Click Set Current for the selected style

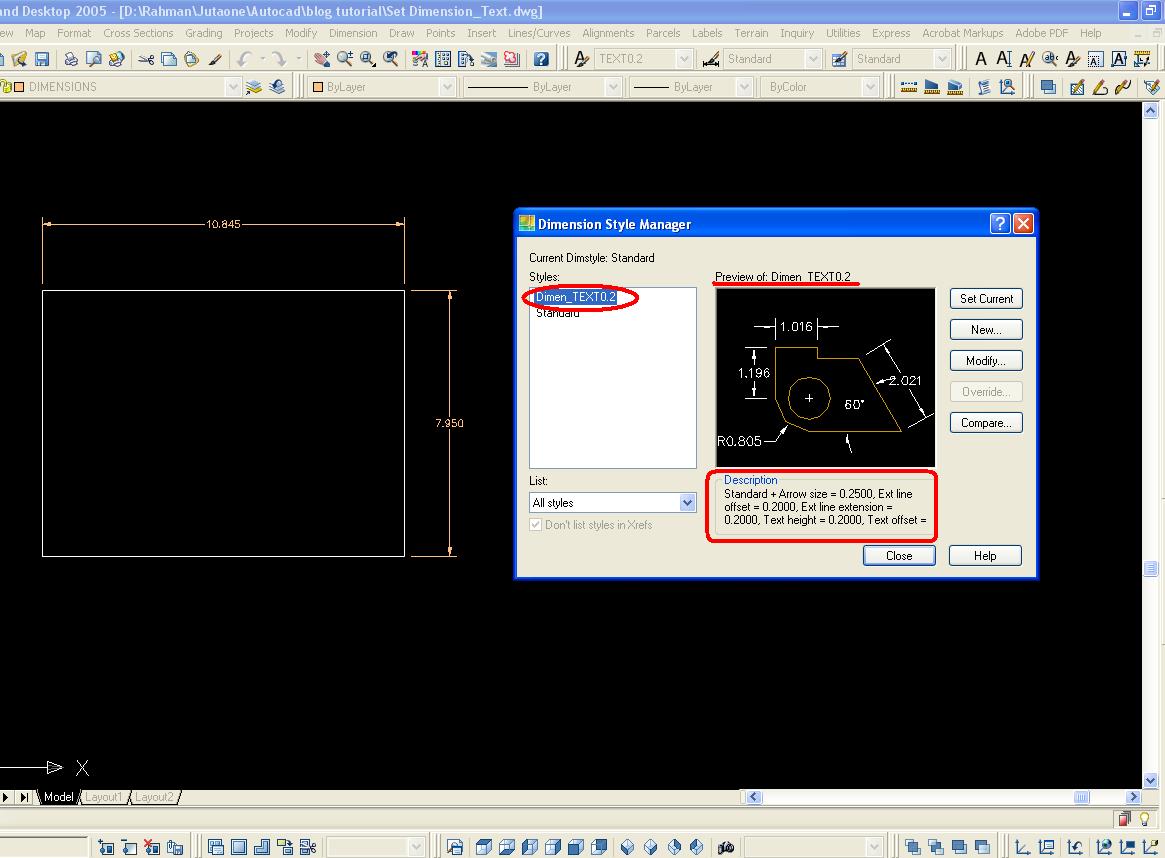985,298
